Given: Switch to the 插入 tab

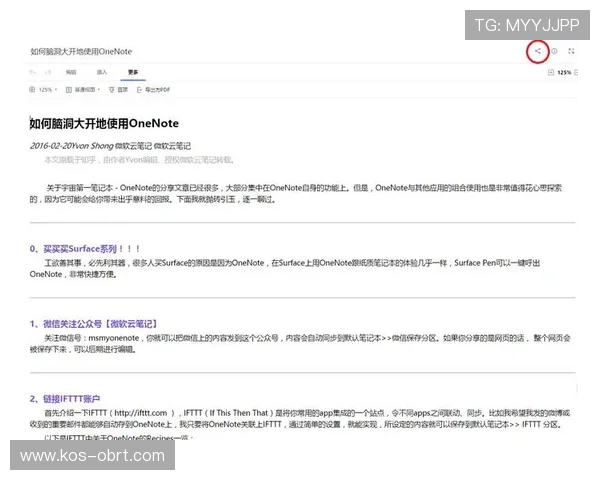Looking at the screenshot, I should (x=102, y=72).
